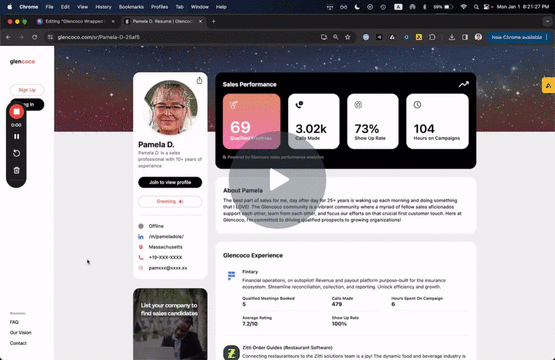Restart the recording with the circular arrow icon
The width and height of the screenshot is (555, 360).
tap(16, 153)
